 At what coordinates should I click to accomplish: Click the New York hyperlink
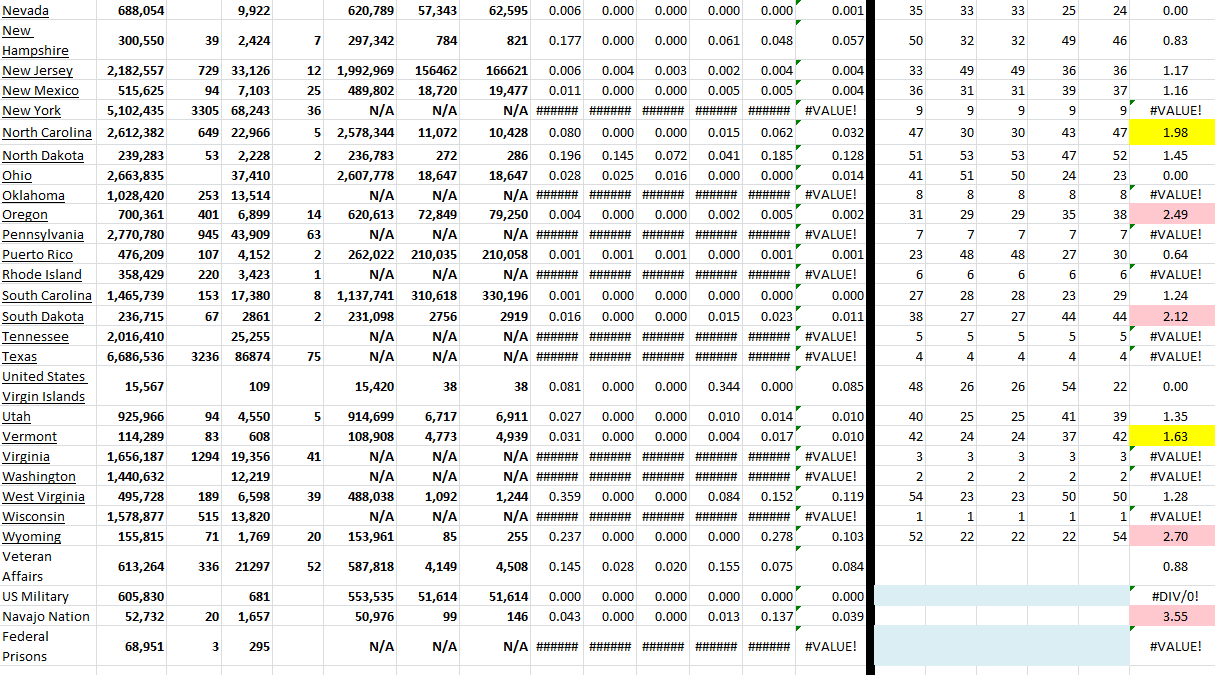[x=31, y=110]
